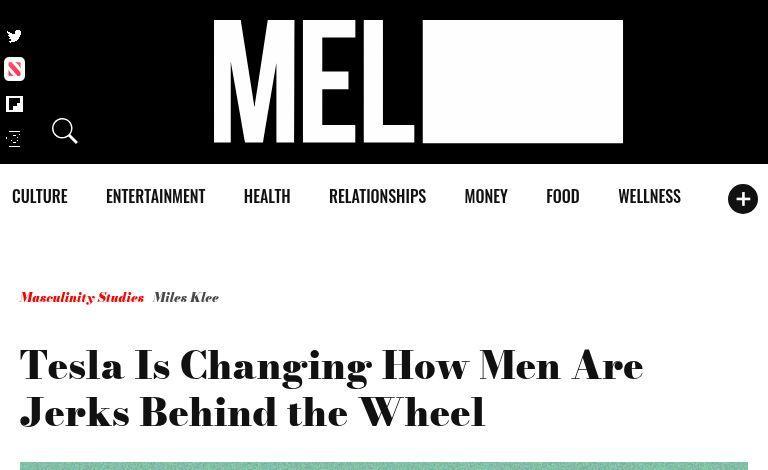Open search with the magnifying glass

[x=65, y=131]
